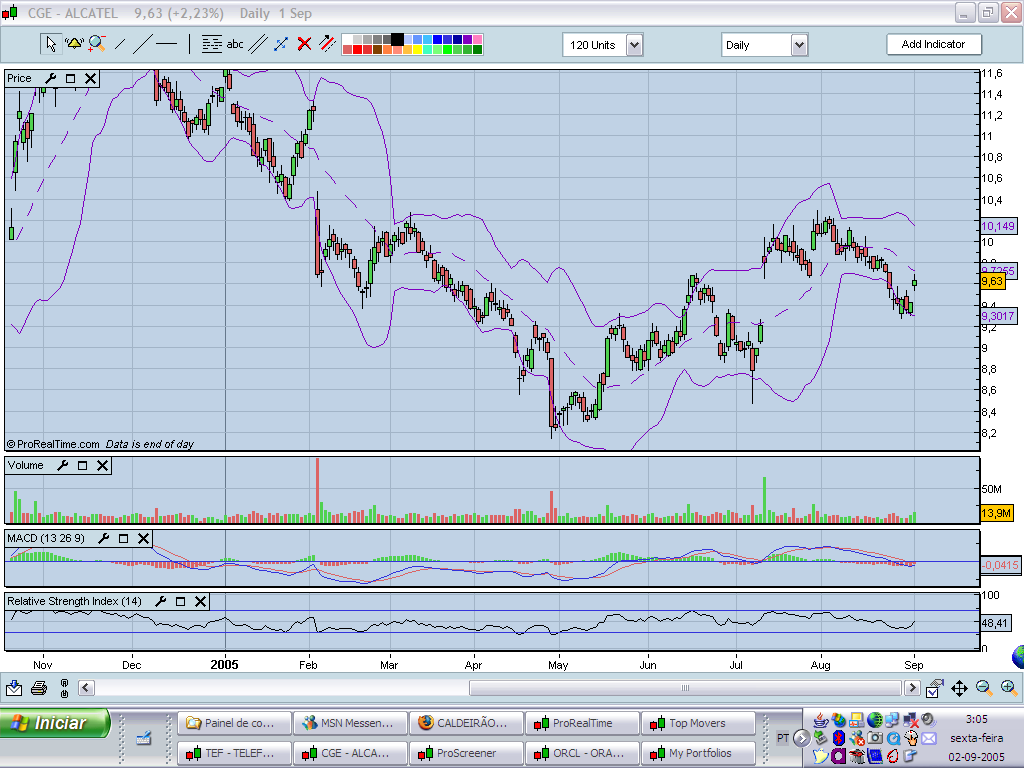Open the 120 Units dropdown
1024x768 pixels.
634,45
